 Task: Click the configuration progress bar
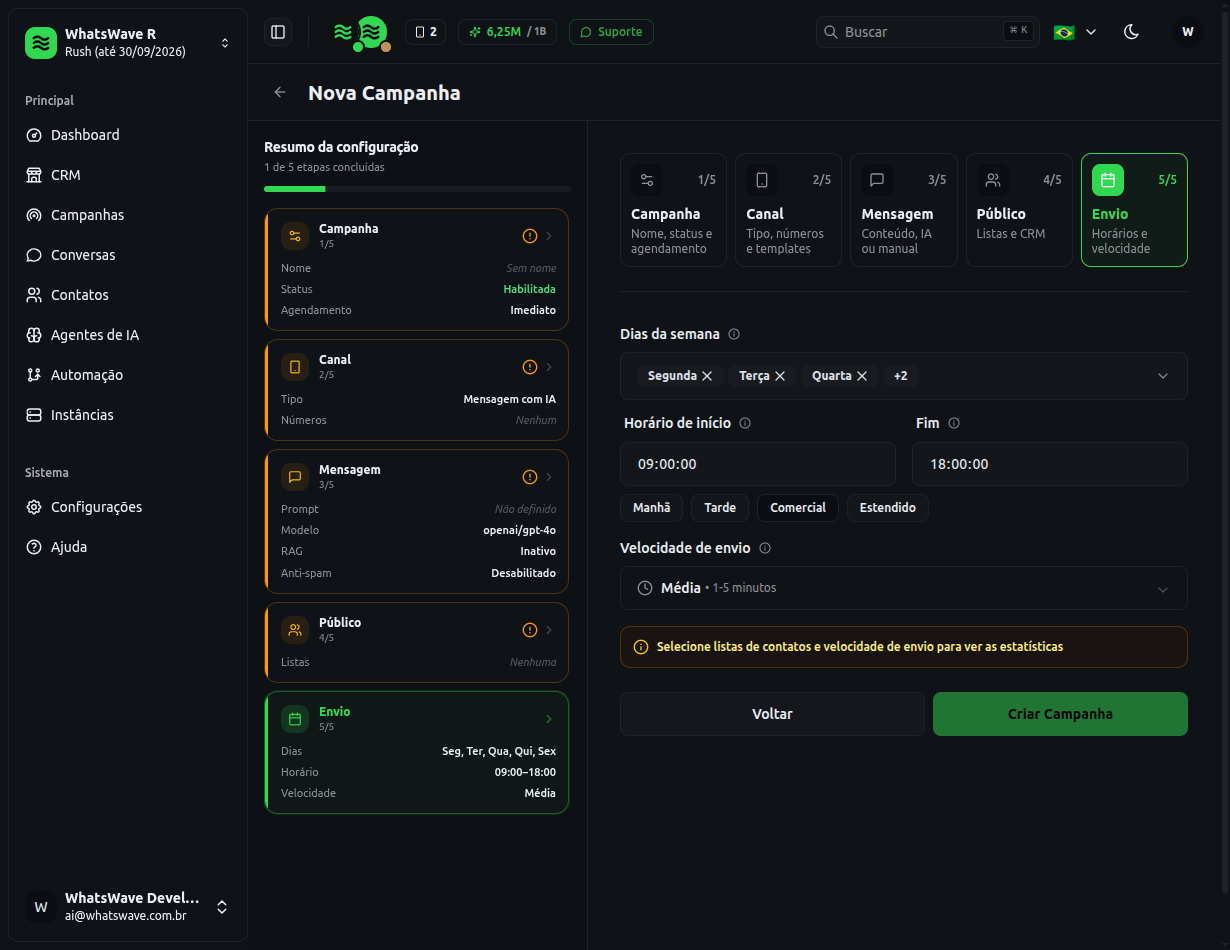click(x=417, y=189)
